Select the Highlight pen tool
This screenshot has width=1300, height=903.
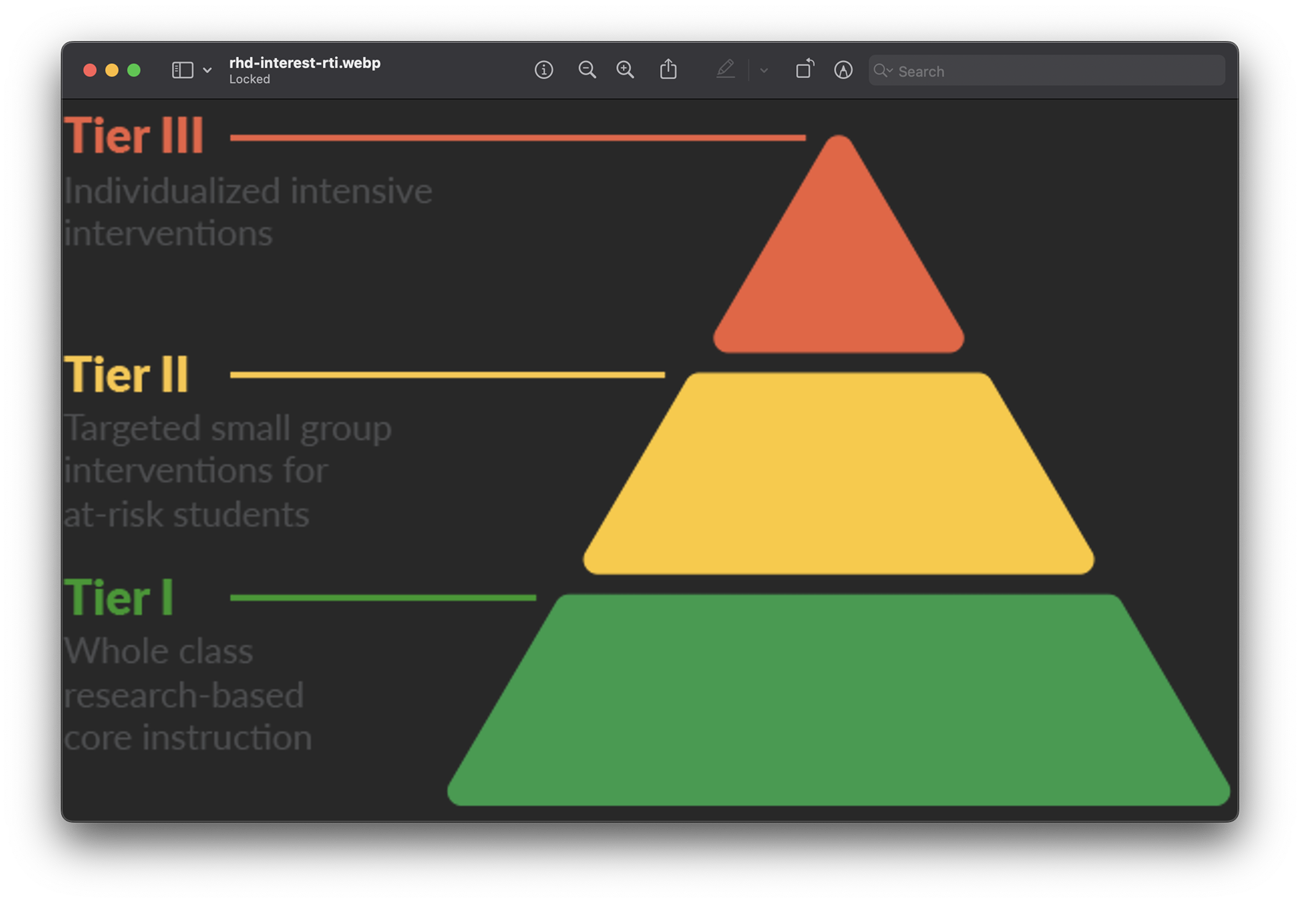click(725, 70)
